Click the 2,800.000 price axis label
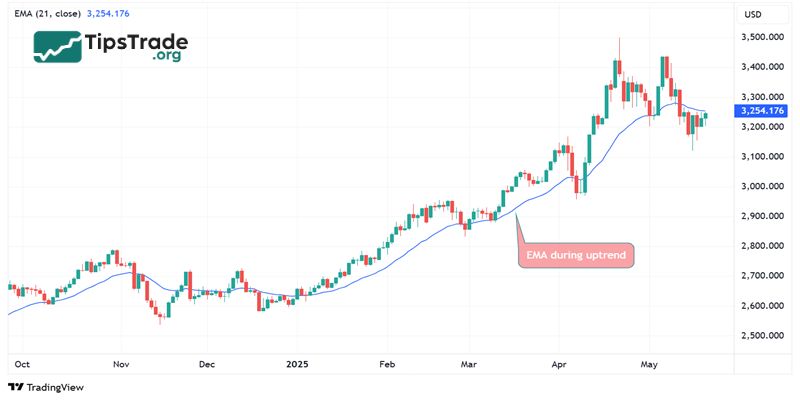Viewport: 800px width, 400px height. click(761, 246)
